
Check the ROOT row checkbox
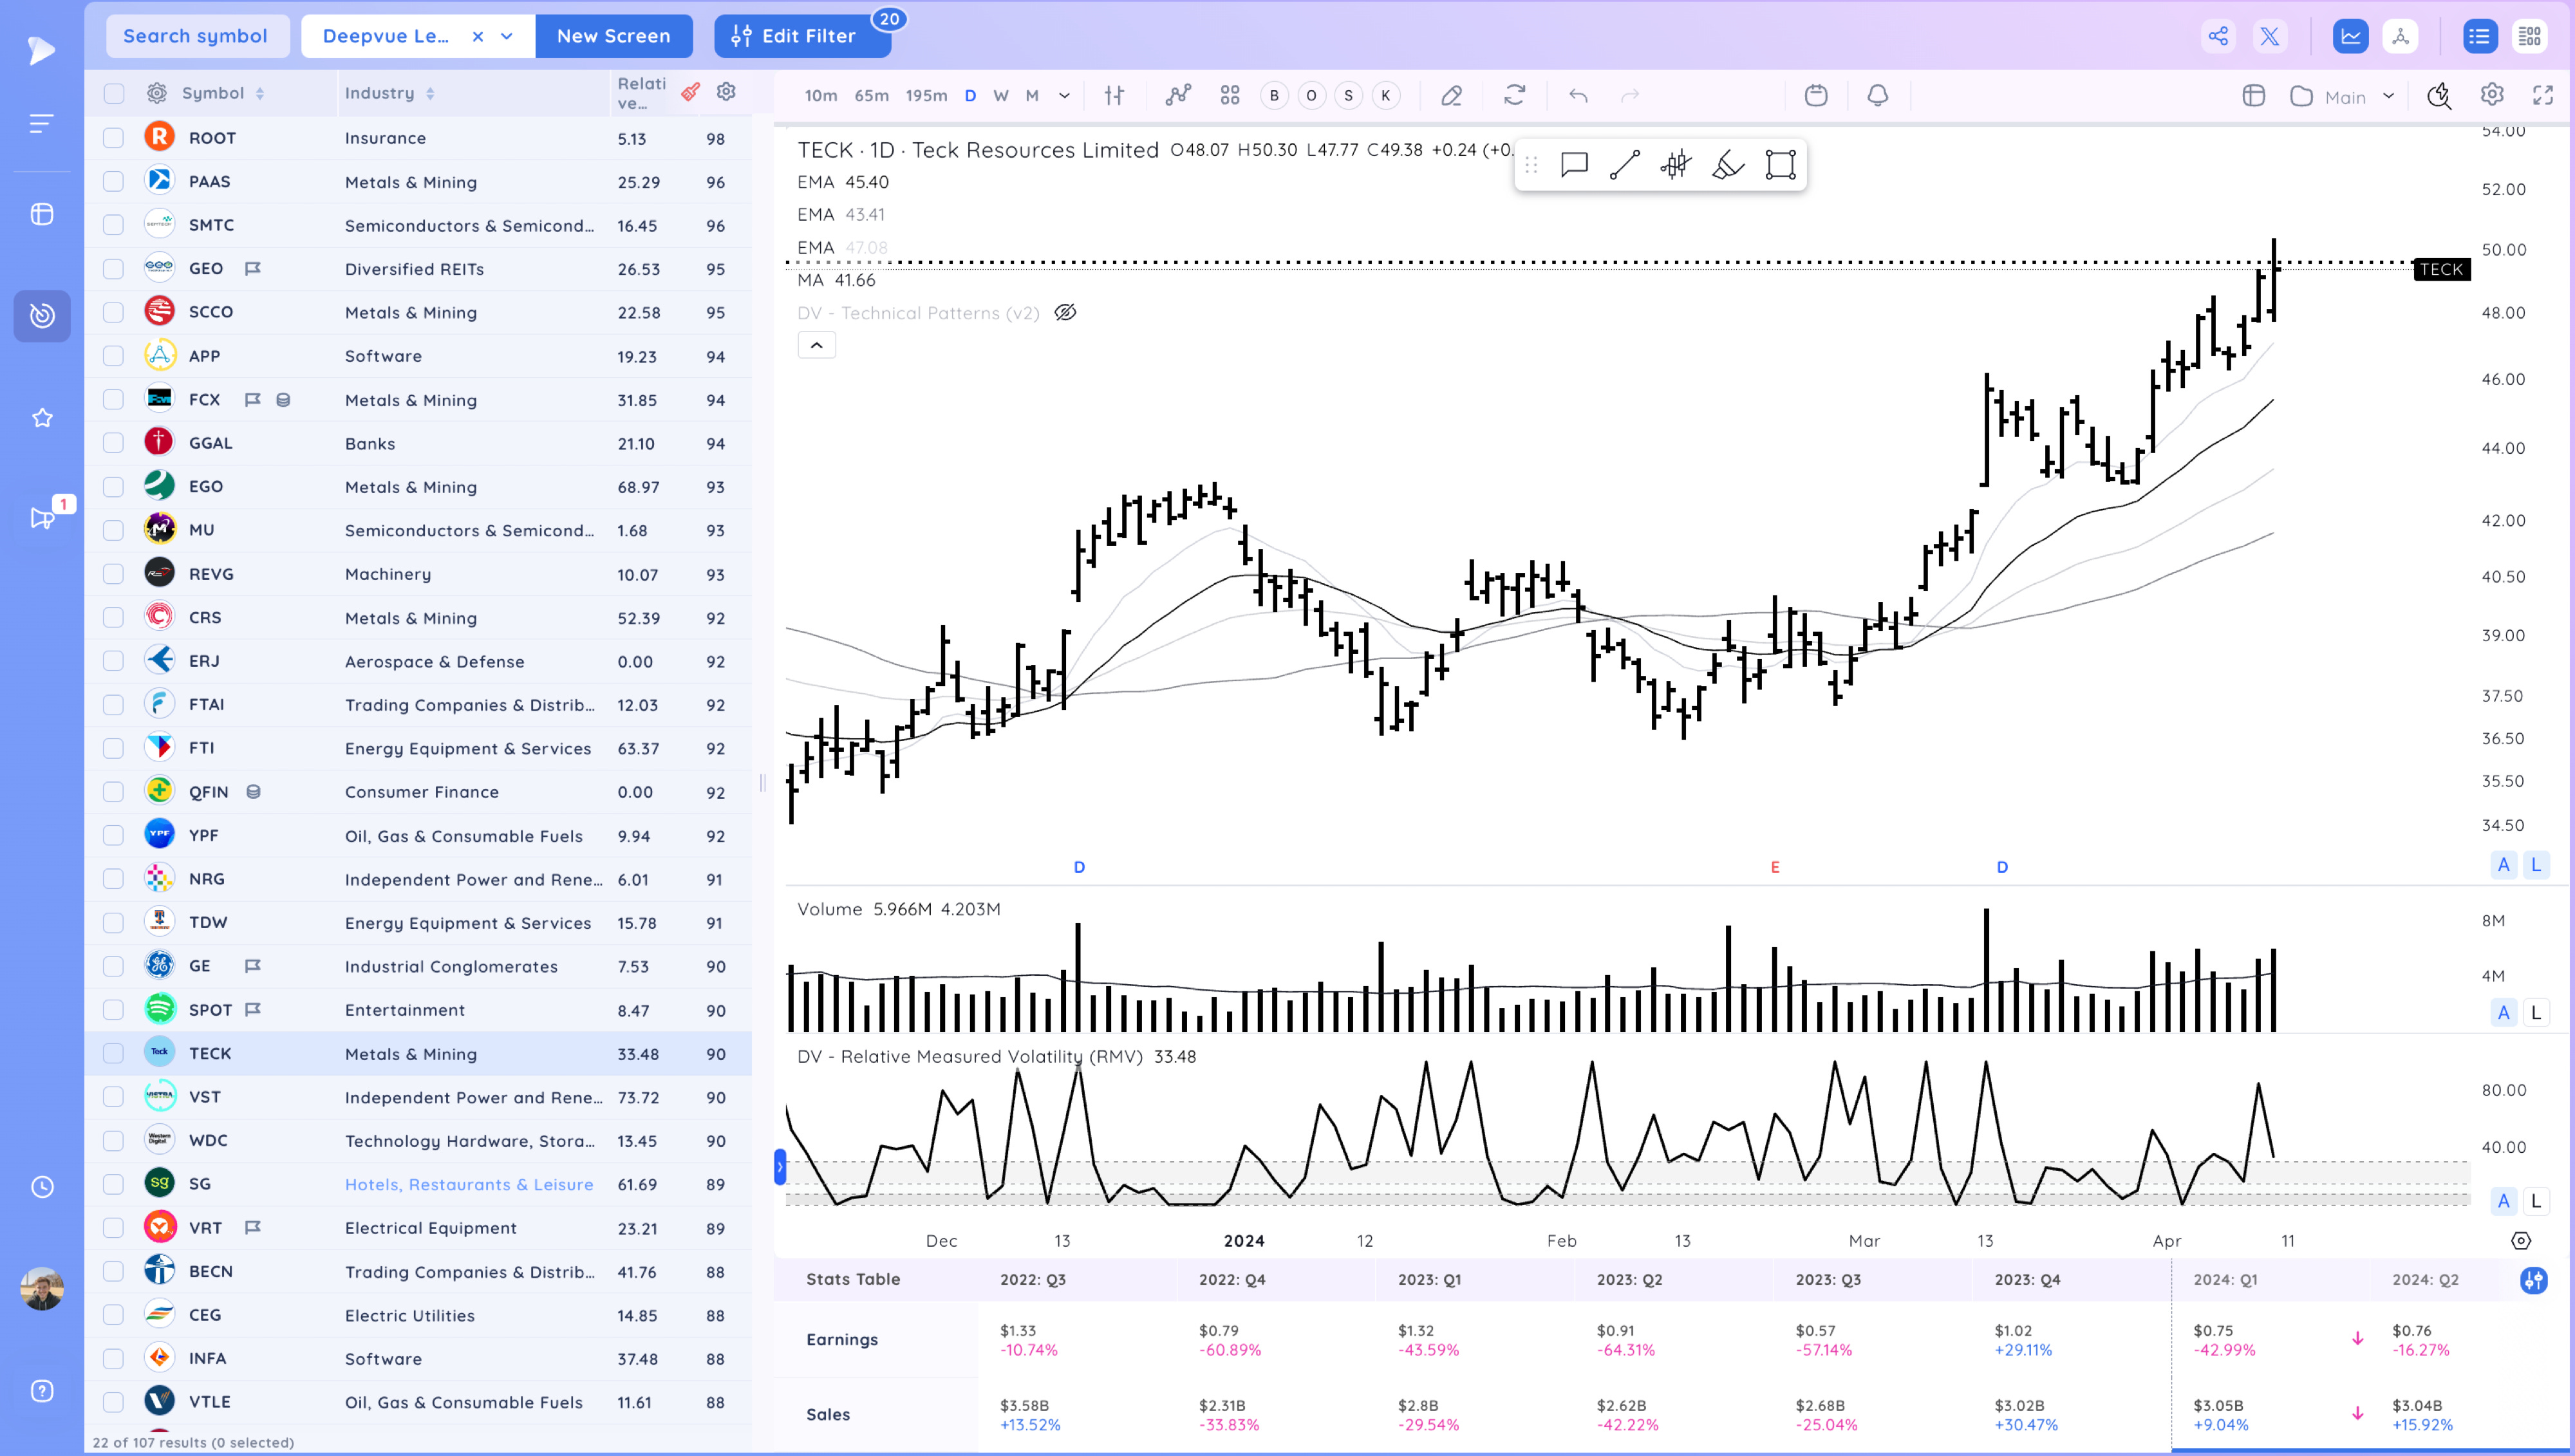pyautogui.click(x=114, y=138)
